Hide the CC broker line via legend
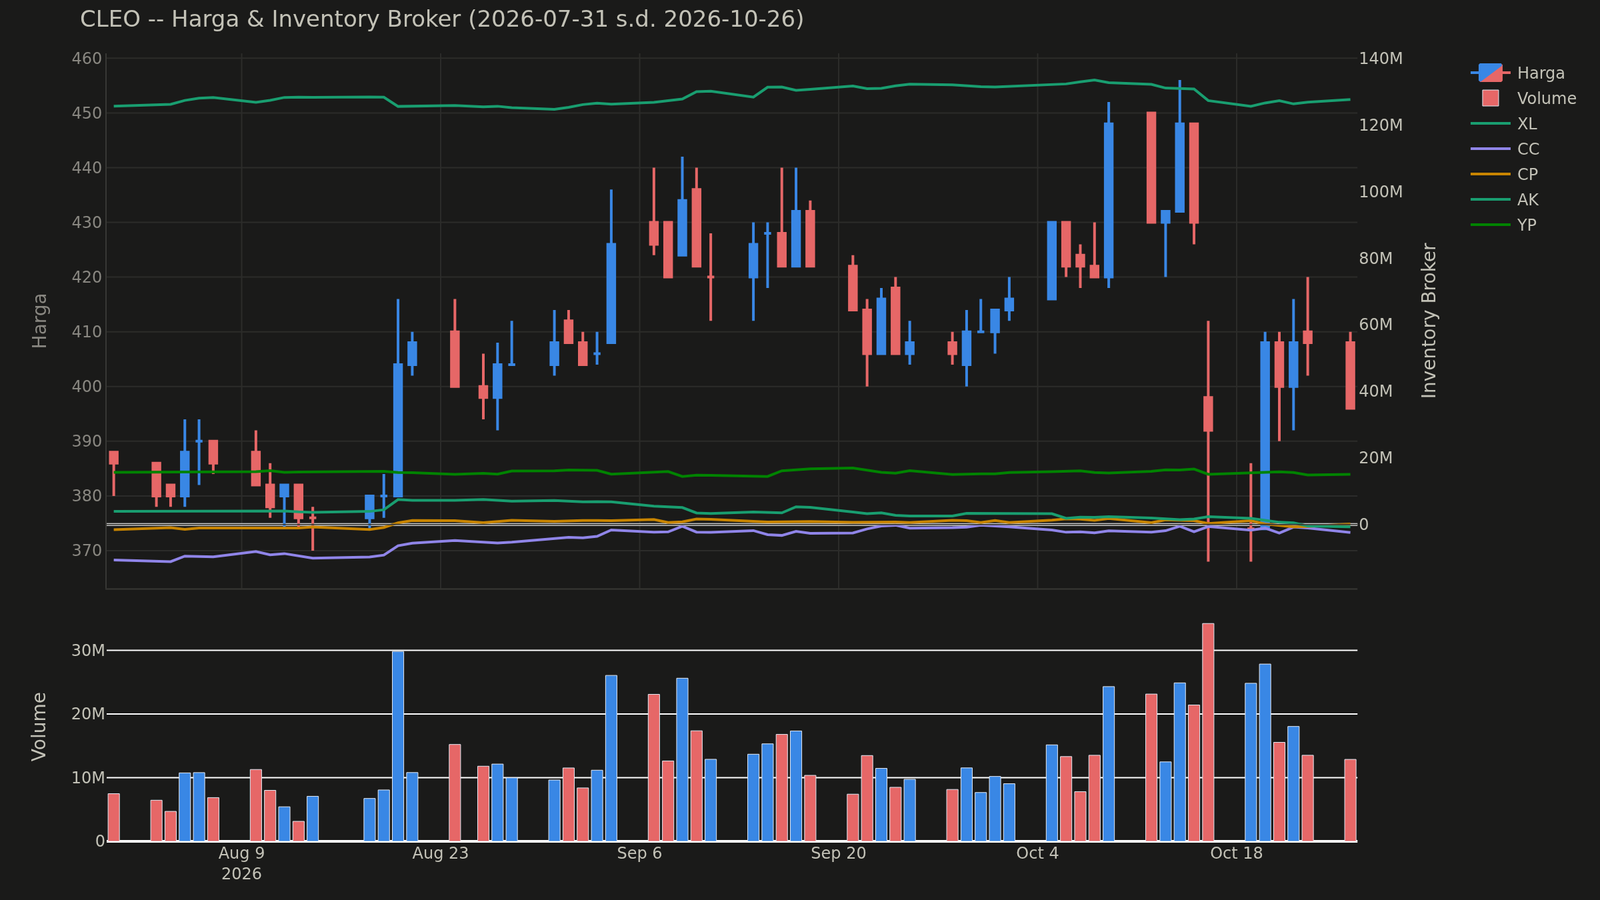1600x900 pixels. click(x=1505, y=149)
